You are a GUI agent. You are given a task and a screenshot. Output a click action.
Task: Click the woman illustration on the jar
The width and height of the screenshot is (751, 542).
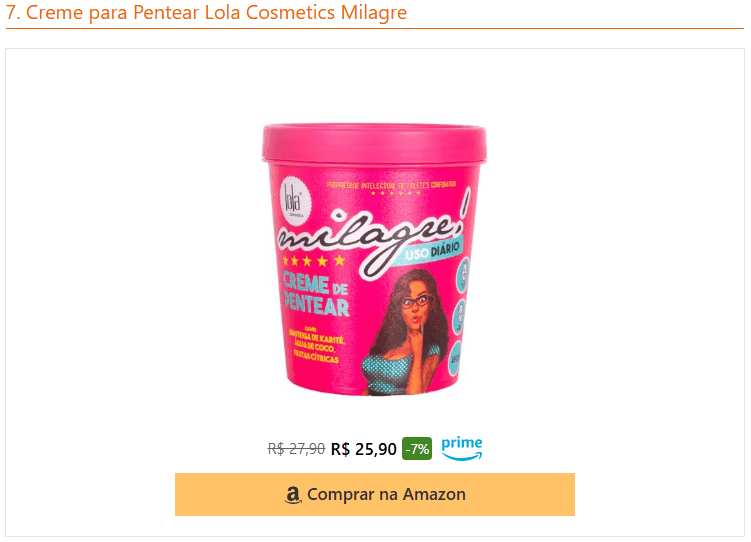(x=407, y=332)
